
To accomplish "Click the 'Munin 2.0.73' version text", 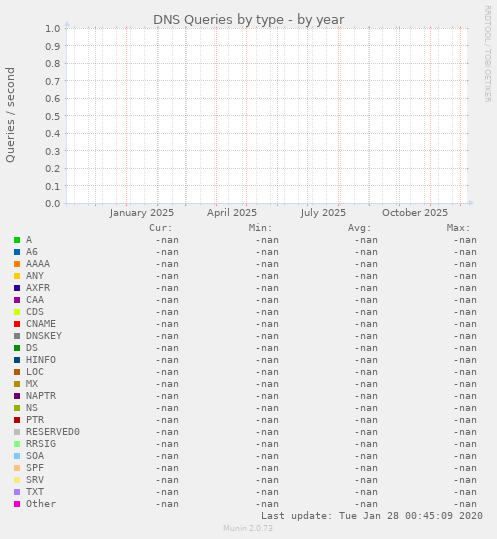I will pyautogui.click(x=248, y=528).
